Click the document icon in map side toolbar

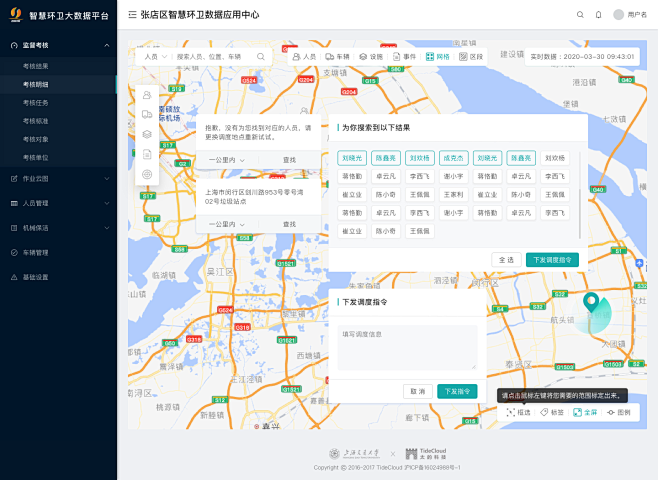tap(147, 154)
